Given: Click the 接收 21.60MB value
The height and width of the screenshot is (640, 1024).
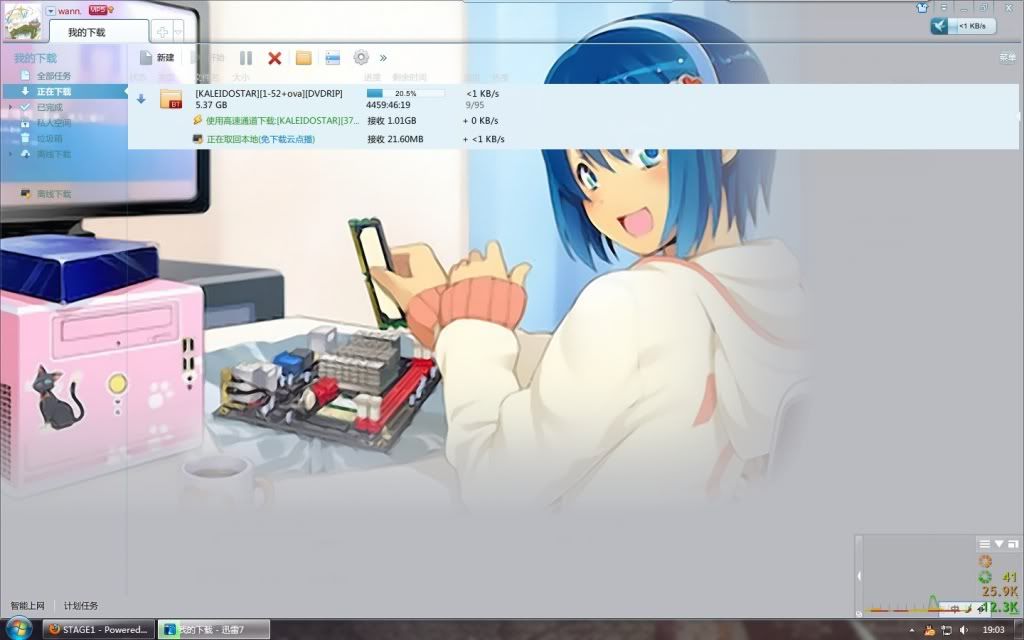Looking at the screenshot, I should (395, 139).
